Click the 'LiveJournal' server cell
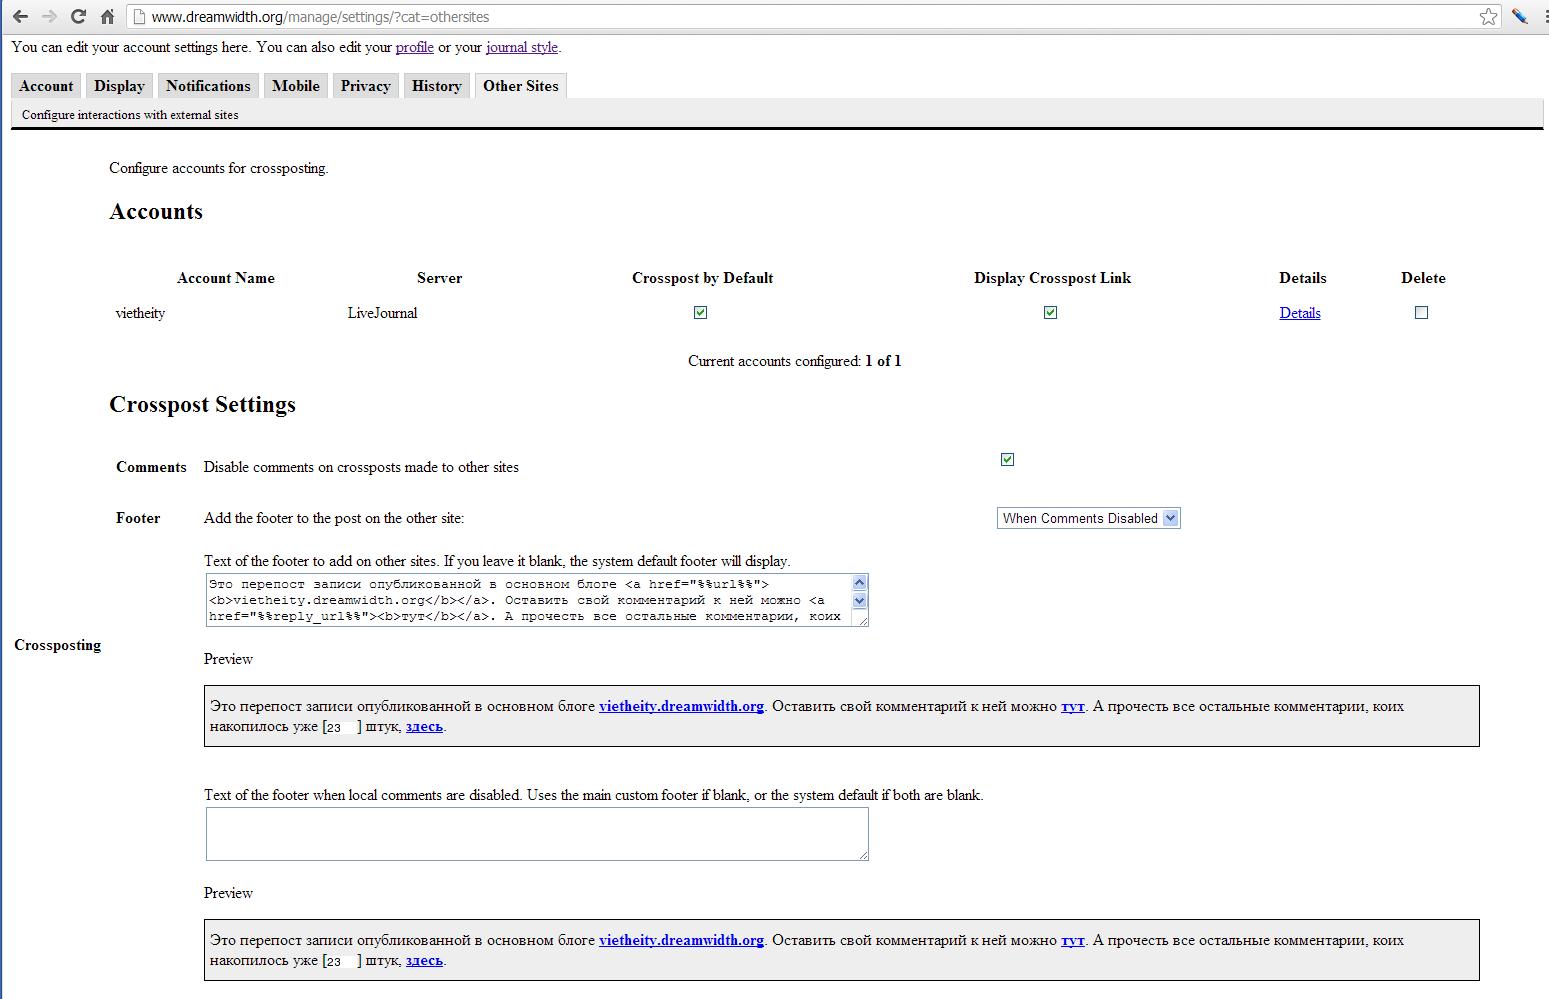Viewport: 1549px width, 999px height. pos(383,313)
